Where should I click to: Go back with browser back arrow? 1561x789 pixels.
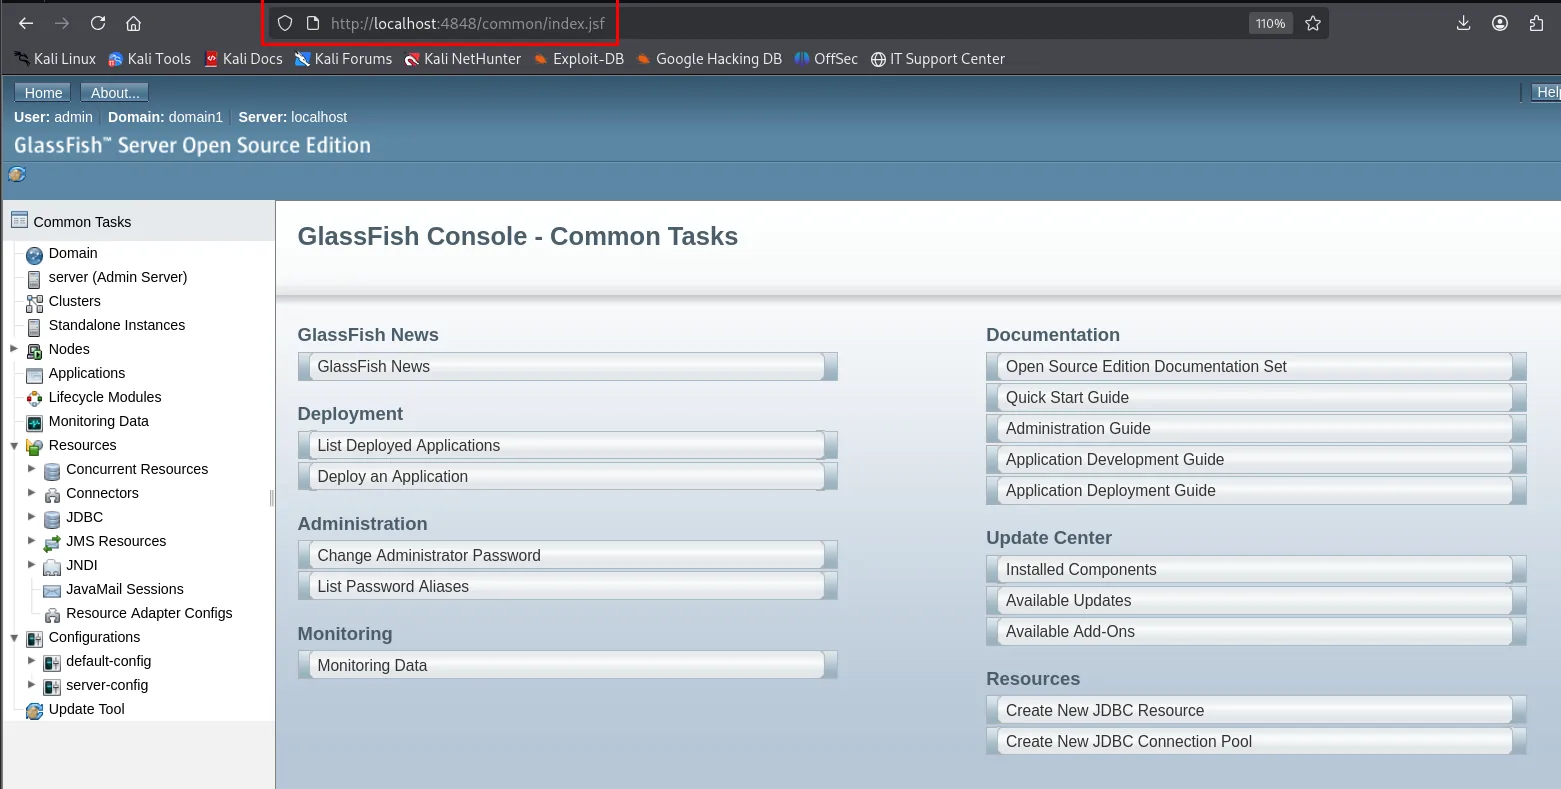[26, 23]
